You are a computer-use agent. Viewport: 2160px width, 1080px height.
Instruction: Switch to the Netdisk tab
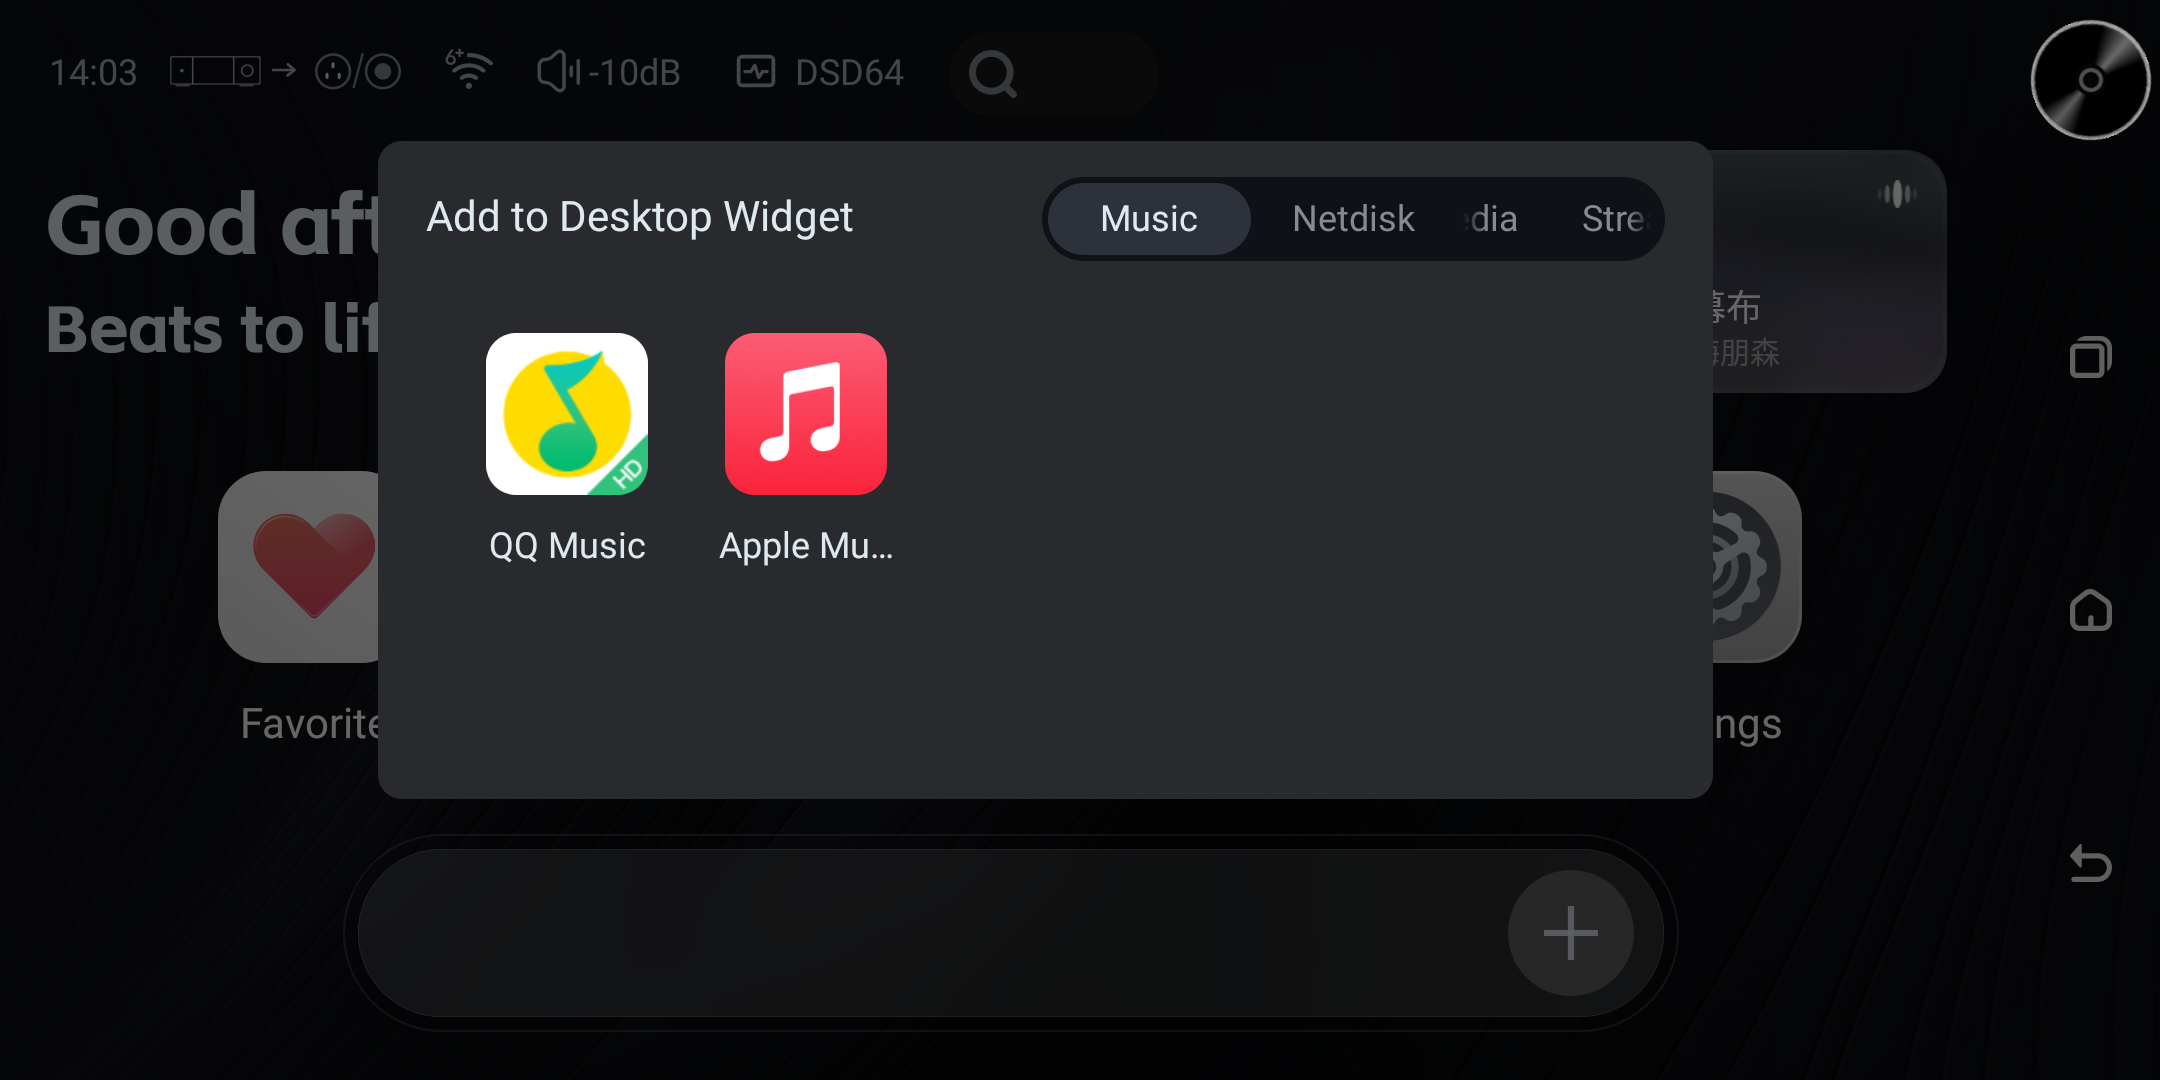pyautogui.click(x=1353, y=219)
